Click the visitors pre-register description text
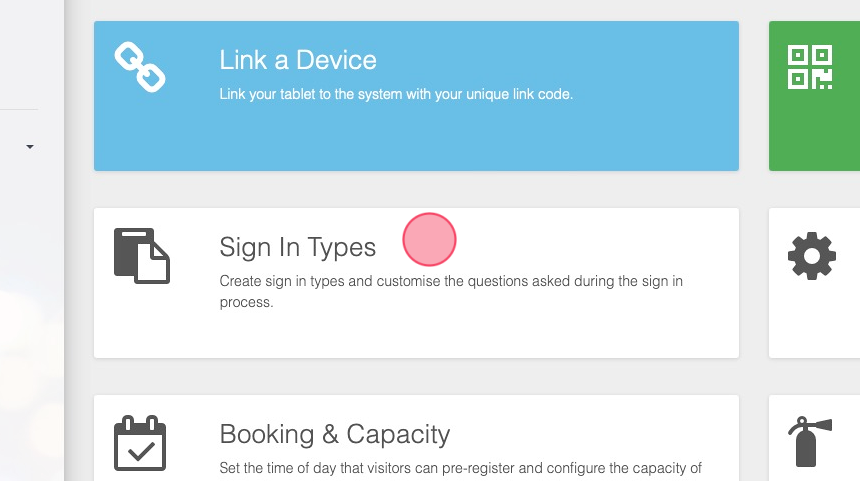The height and width of the screenshot is (481, 860). [x=460, y=469]
